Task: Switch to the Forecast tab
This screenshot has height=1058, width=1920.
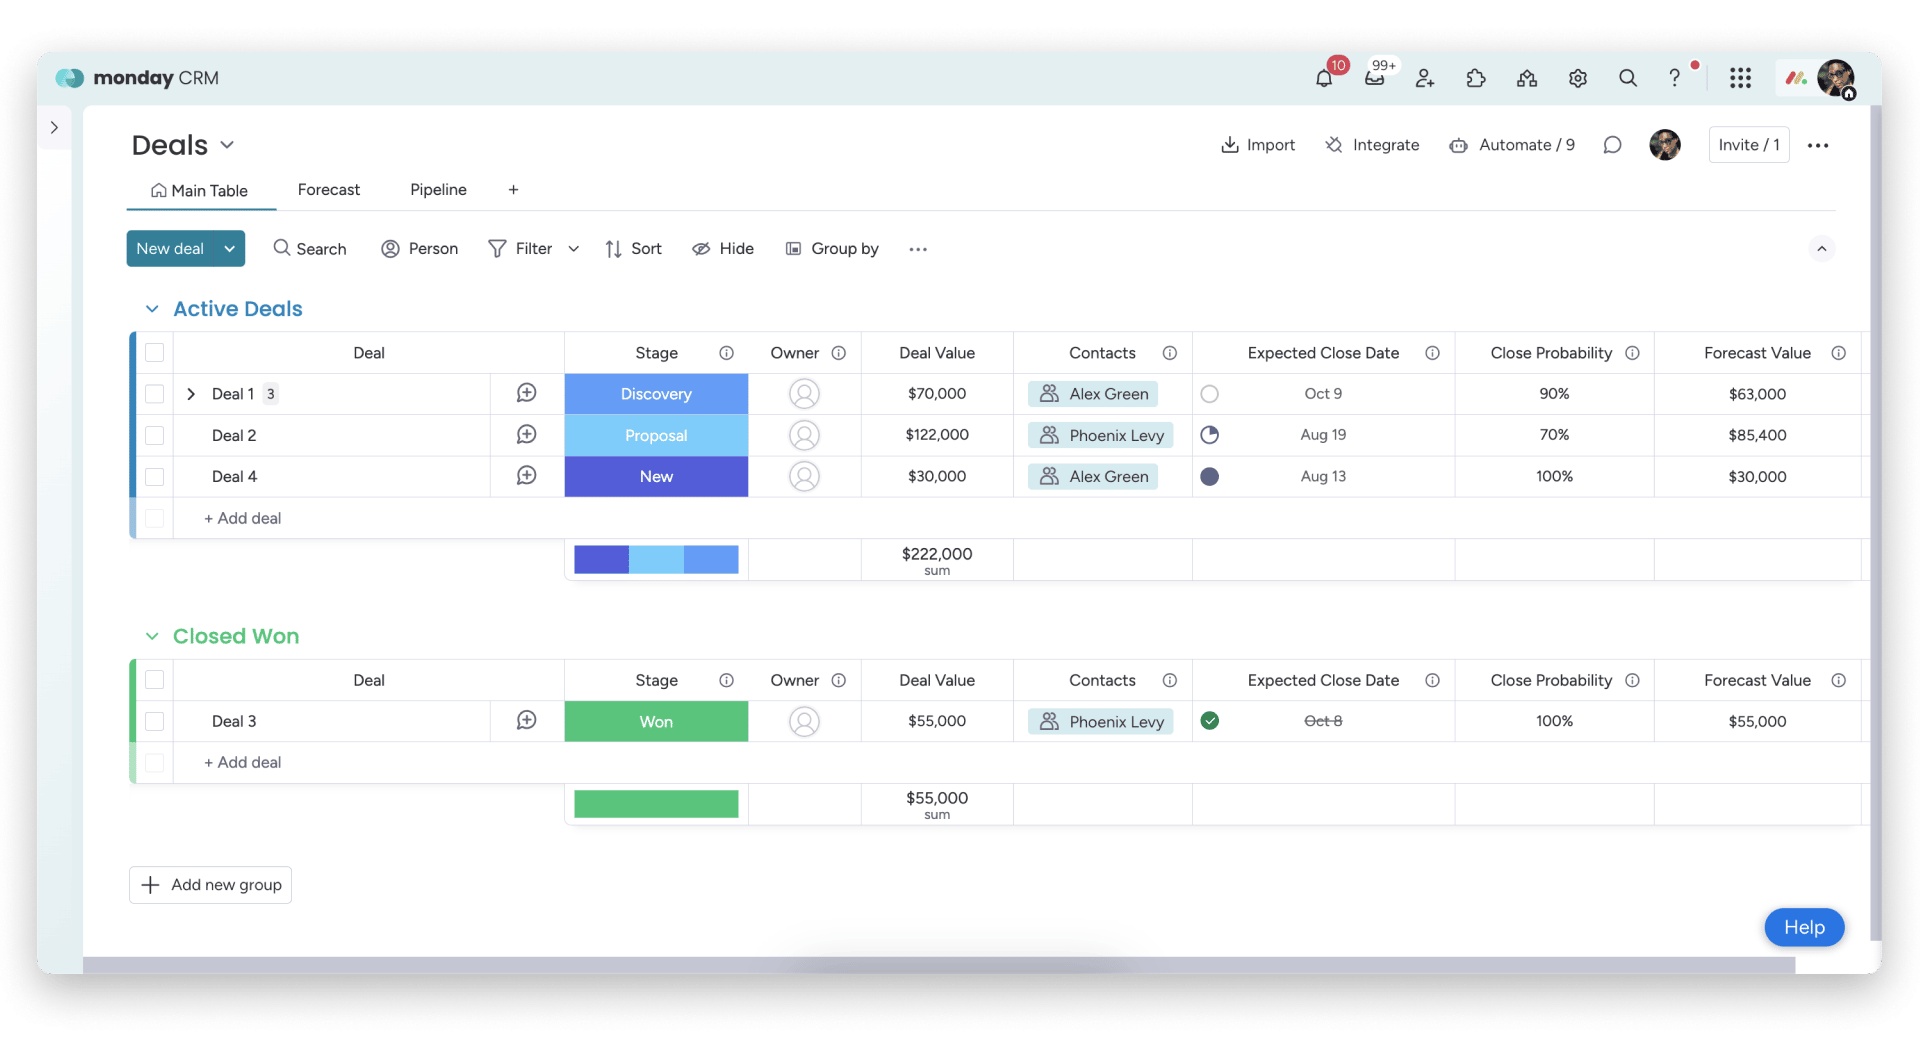Action: [x=328, y=190]
